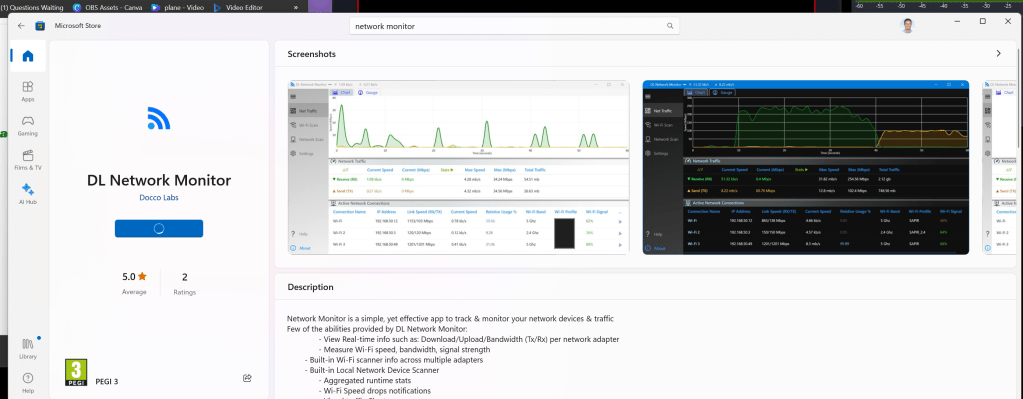Open Films & TV section

point(28,160)
